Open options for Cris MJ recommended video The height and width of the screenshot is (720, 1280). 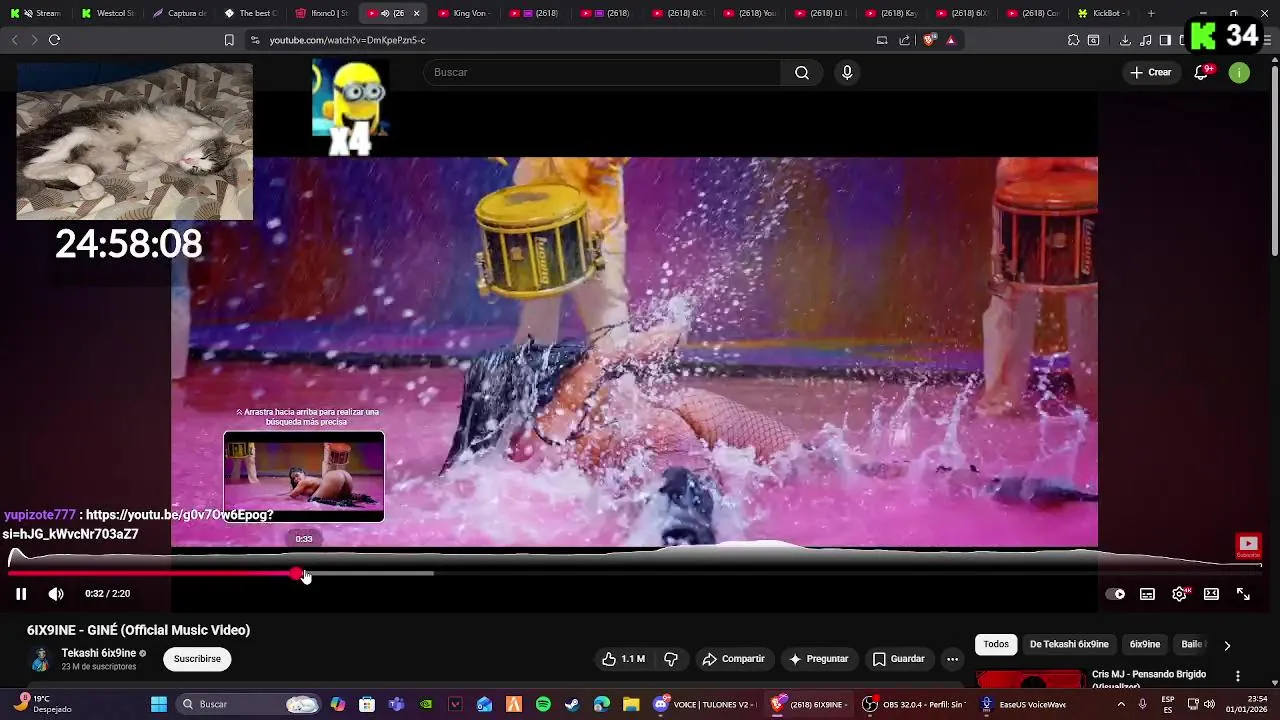pos(1238,677)
